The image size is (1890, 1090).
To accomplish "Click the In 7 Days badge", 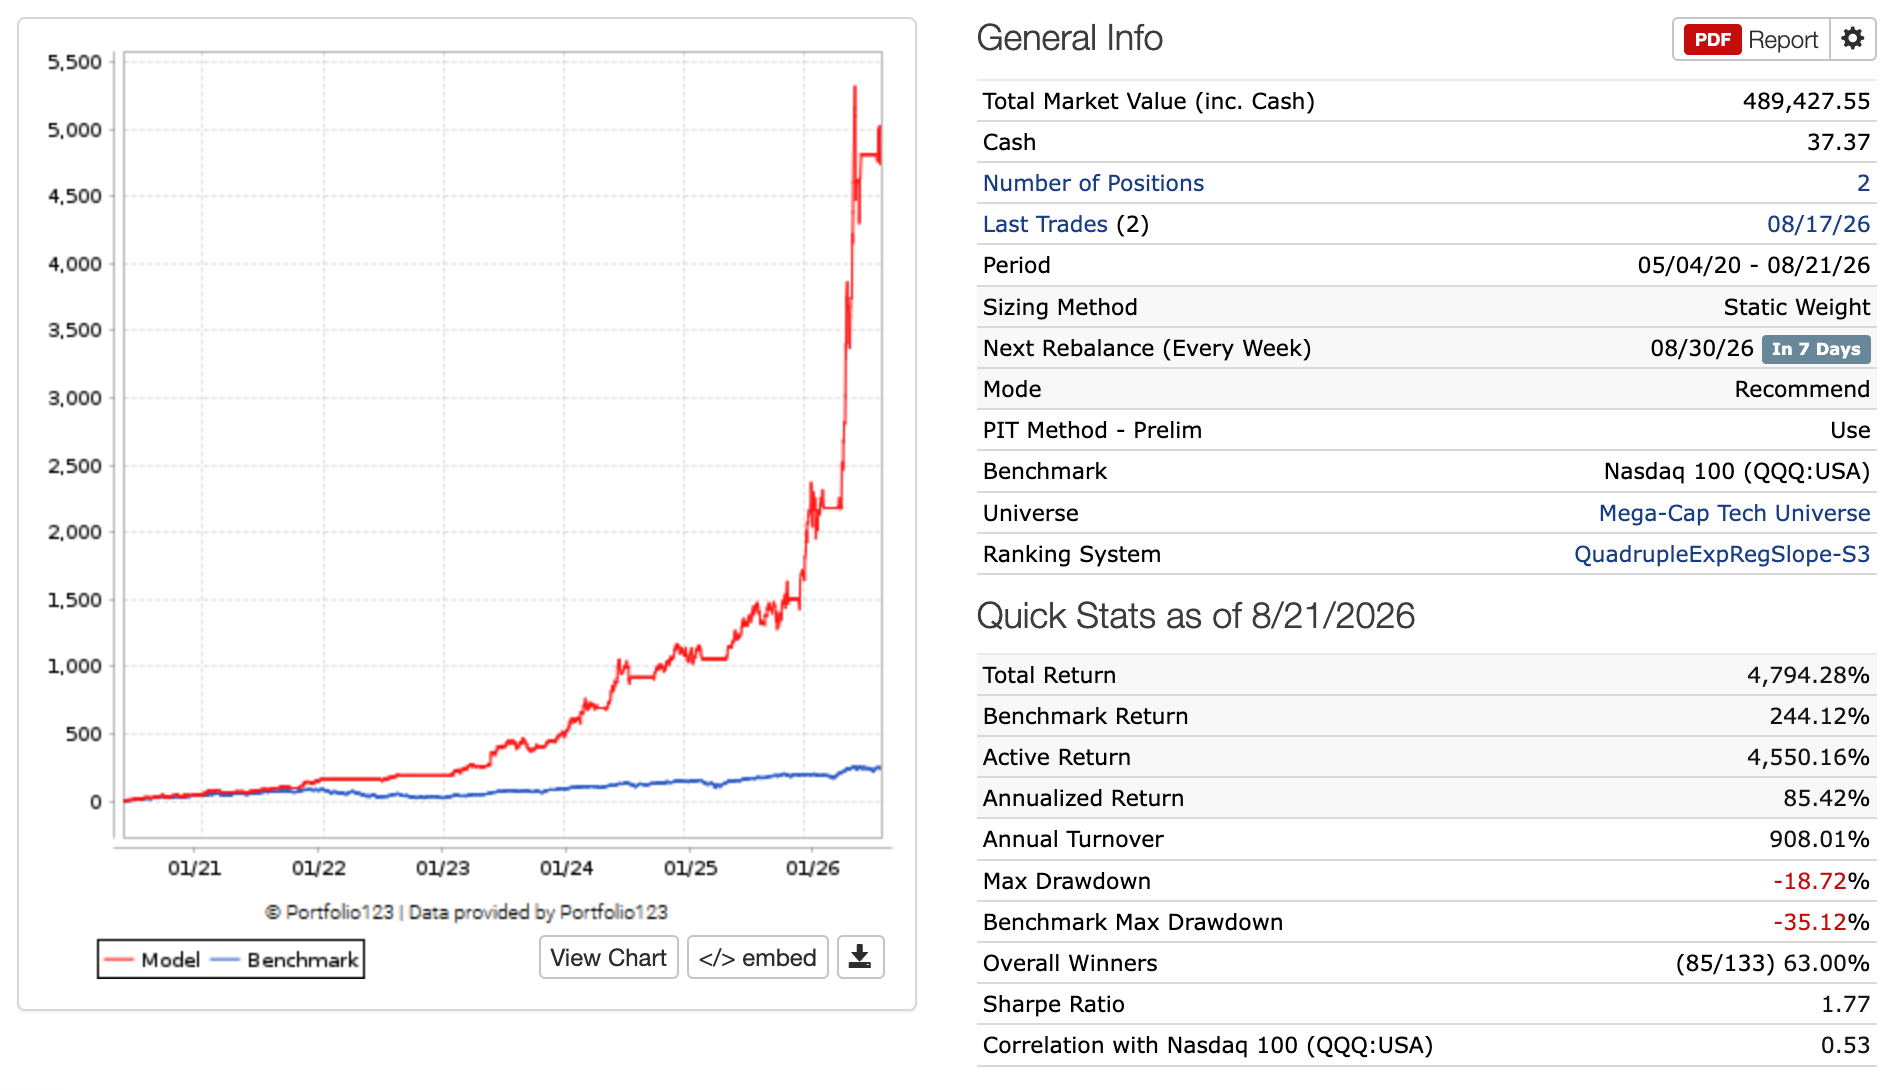I will point(1816,349).
